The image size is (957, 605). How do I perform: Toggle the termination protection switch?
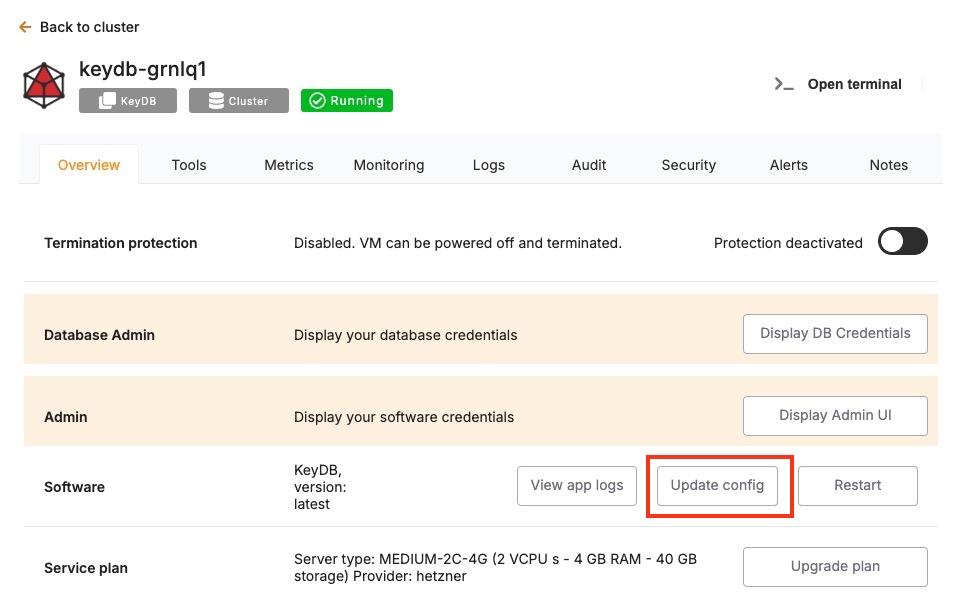click(x=902, y=242)
